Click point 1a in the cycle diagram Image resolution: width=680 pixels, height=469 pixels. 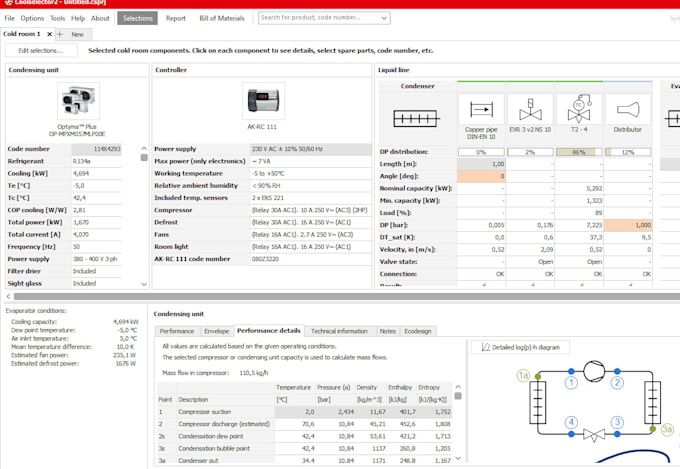click(523, 375)
